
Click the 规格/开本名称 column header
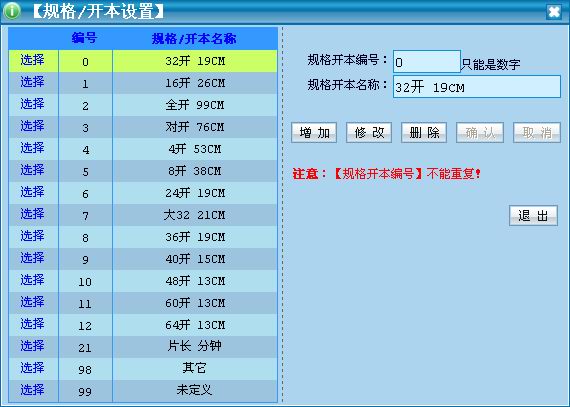194,38
